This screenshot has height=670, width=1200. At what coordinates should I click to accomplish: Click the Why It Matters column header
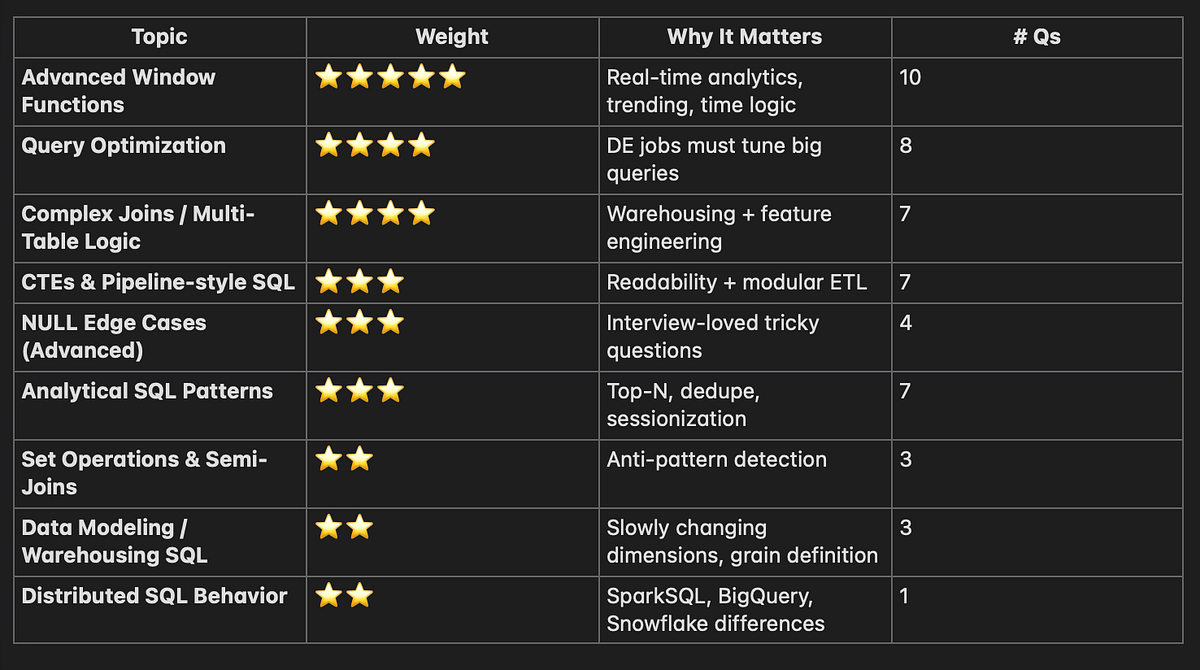click(745, 37)
